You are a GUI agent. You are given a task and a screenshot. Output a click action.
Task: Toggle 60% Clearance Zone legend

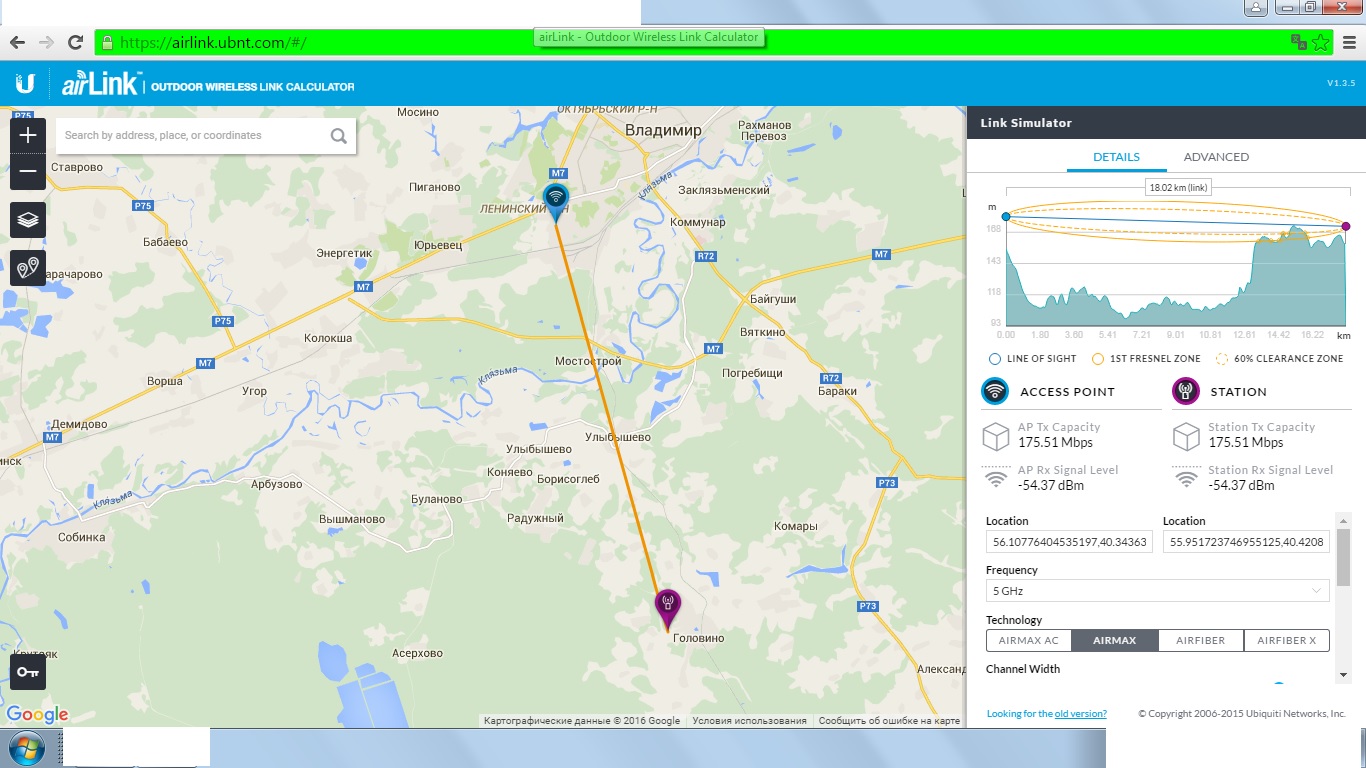[1280, 358]
